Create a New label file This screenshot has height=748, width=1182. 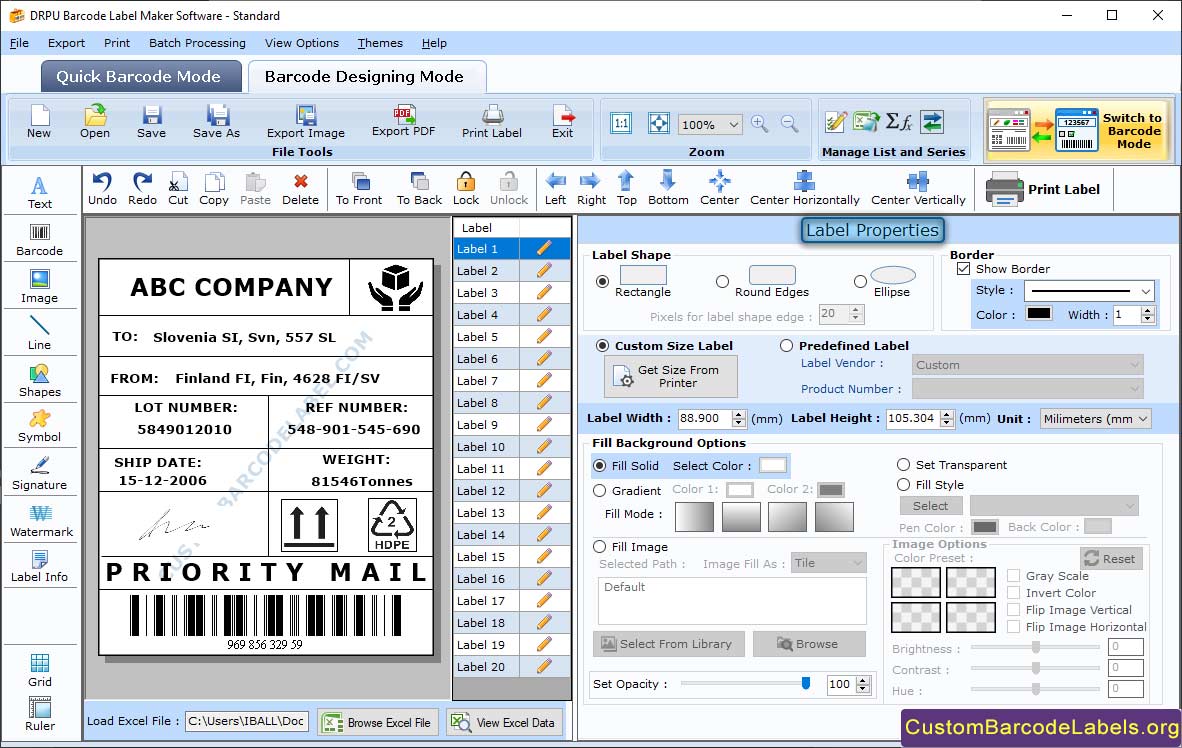click(39, 122)
